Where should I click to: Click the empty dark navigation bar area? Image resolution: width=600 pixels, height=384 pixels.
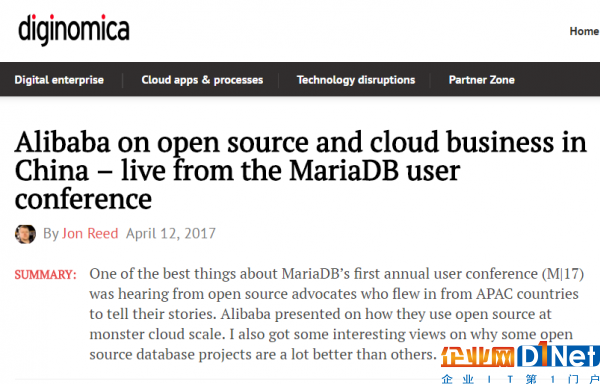click(x=559, y=80)
